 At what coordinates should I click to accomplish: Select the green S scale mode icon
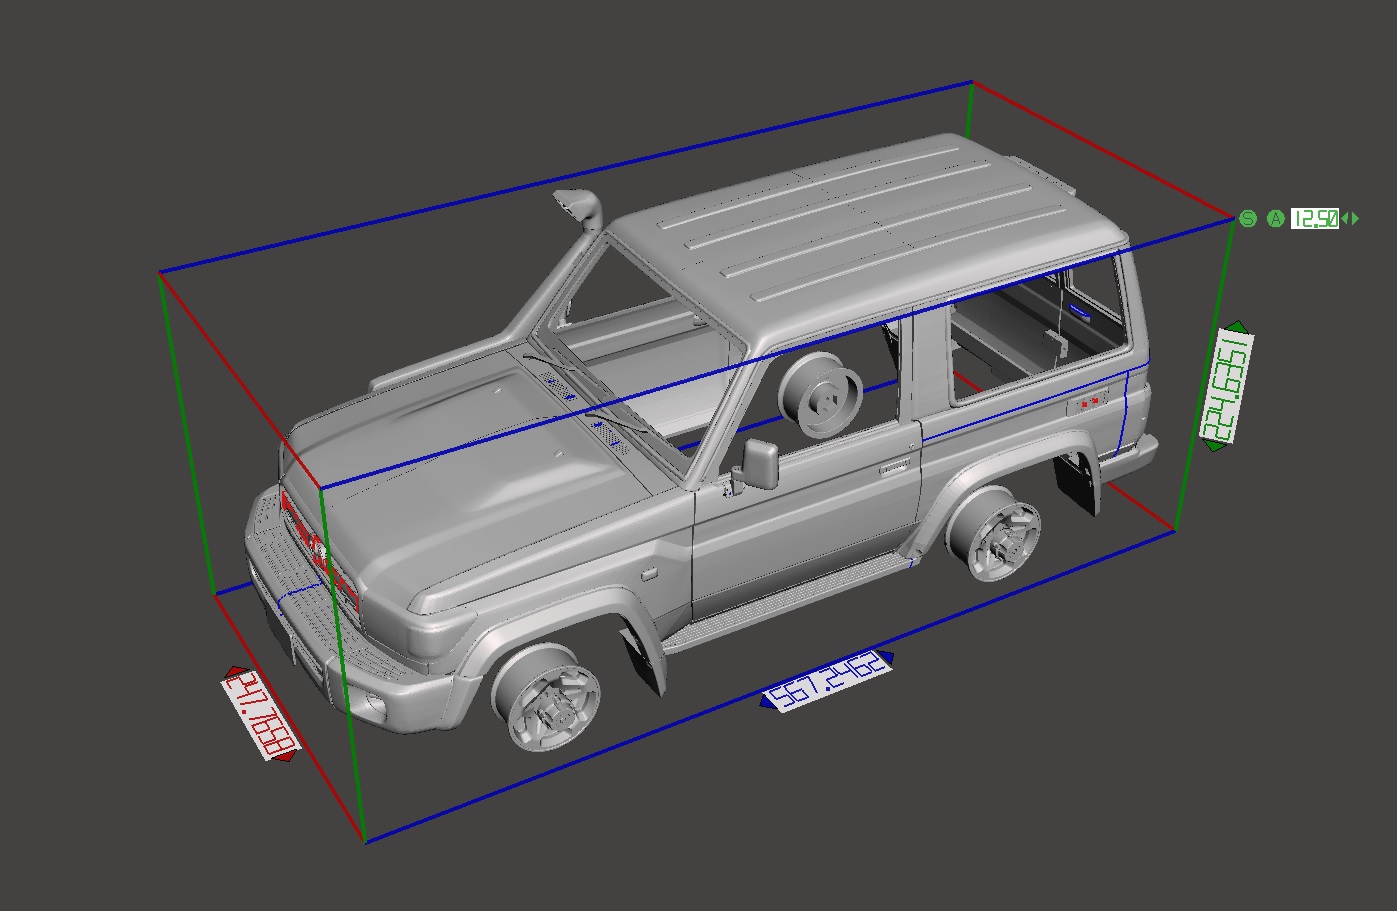point(1248,219)
